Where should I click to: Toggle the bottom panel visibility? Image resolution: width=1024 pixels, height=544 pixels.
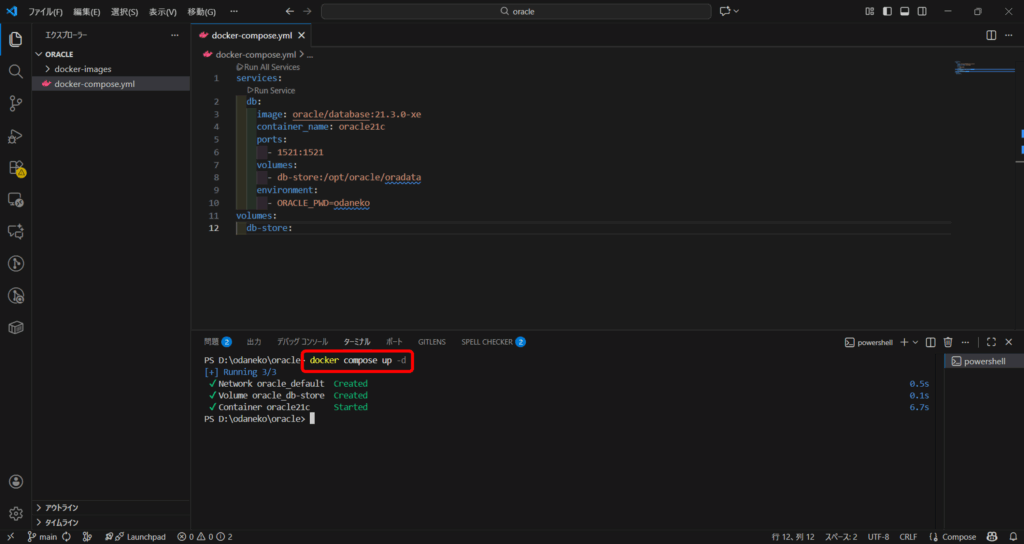click(904, 11)
